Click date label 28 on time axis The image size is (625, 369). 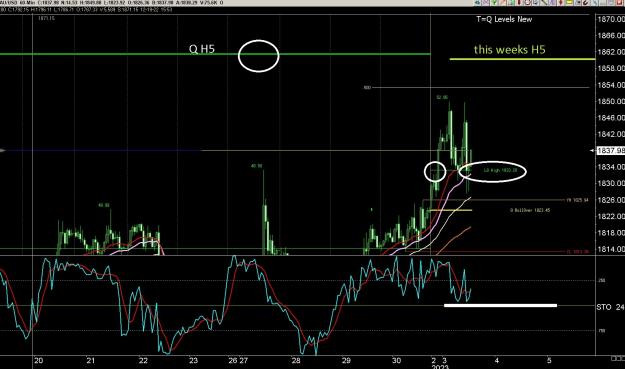[x=296, y=361]
